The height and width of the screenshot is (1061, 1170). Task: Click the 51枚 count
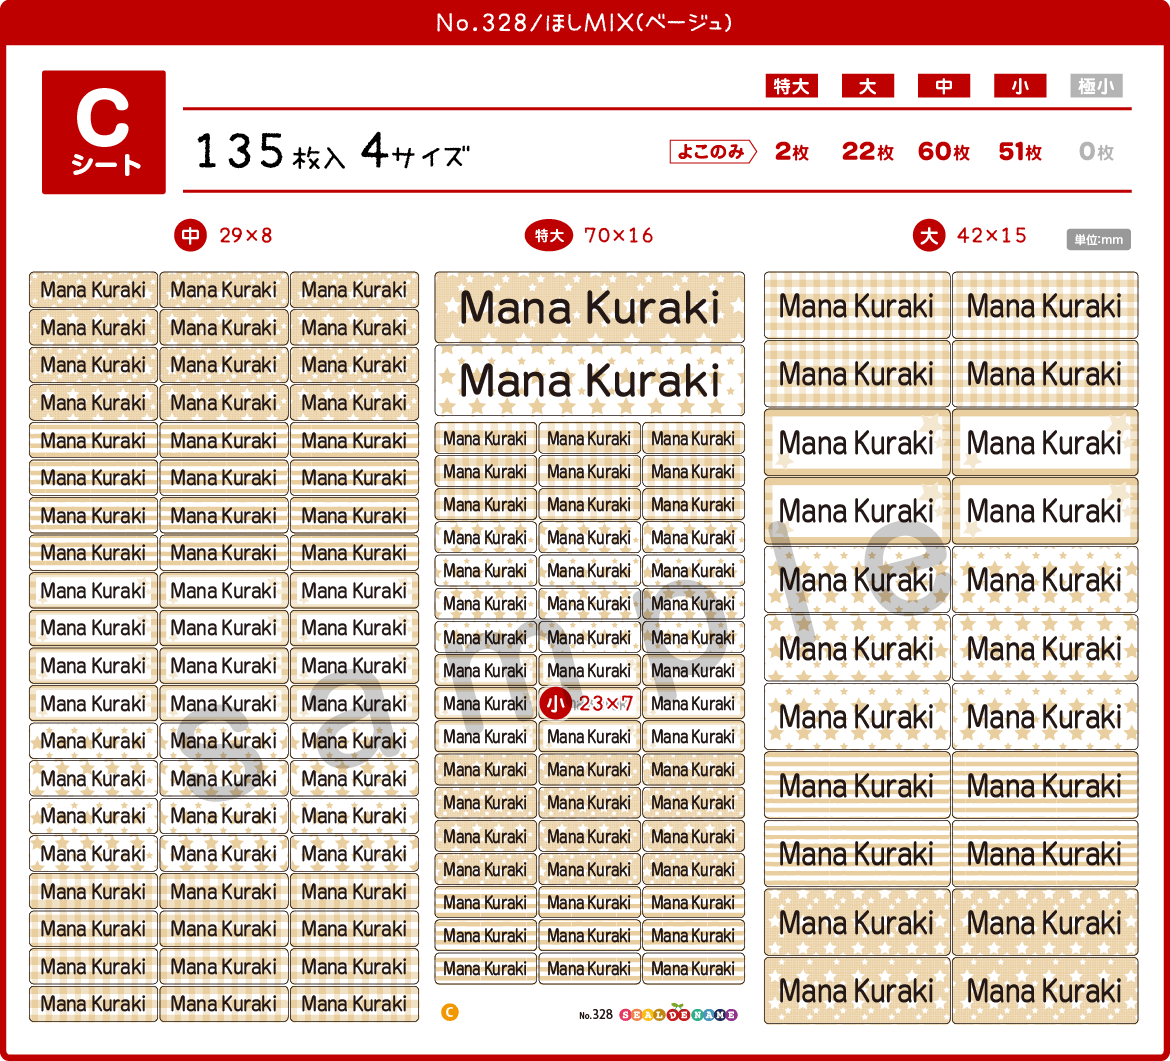point(1020,151)
